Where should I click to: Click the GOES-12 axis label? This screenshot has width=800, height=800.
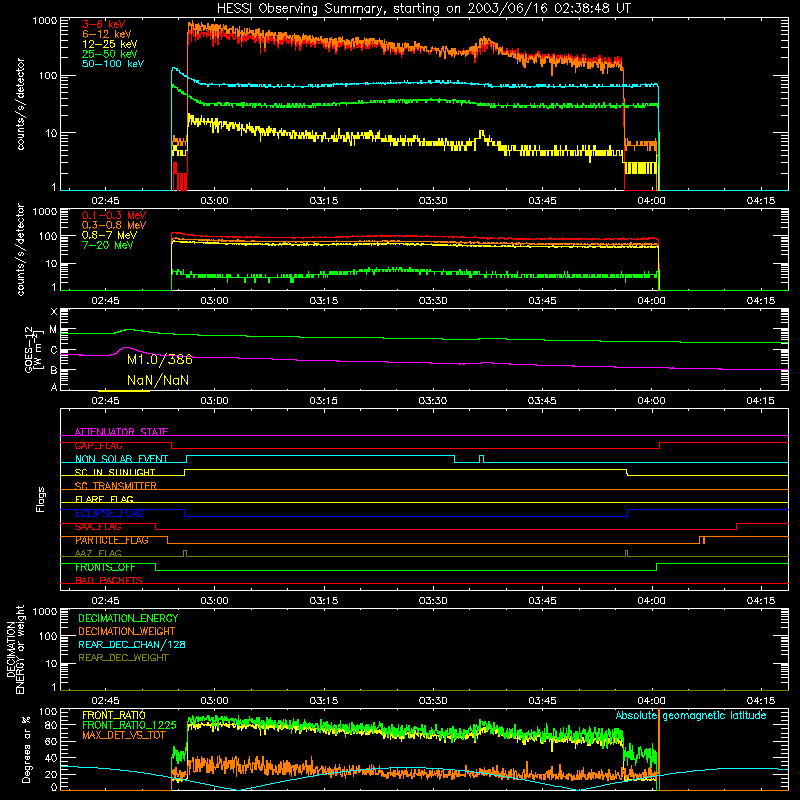tap(32, 349)
